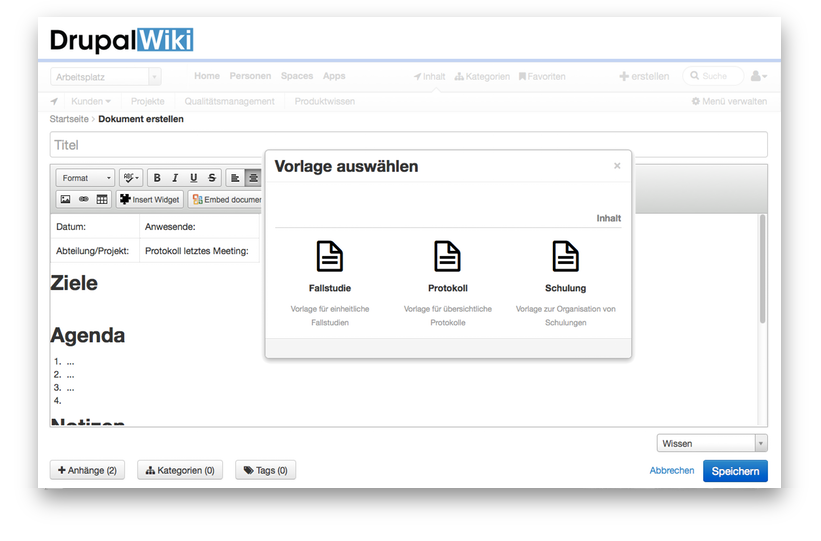Click the insert link icon
821x541 pixels.
(x=83, y=199)
